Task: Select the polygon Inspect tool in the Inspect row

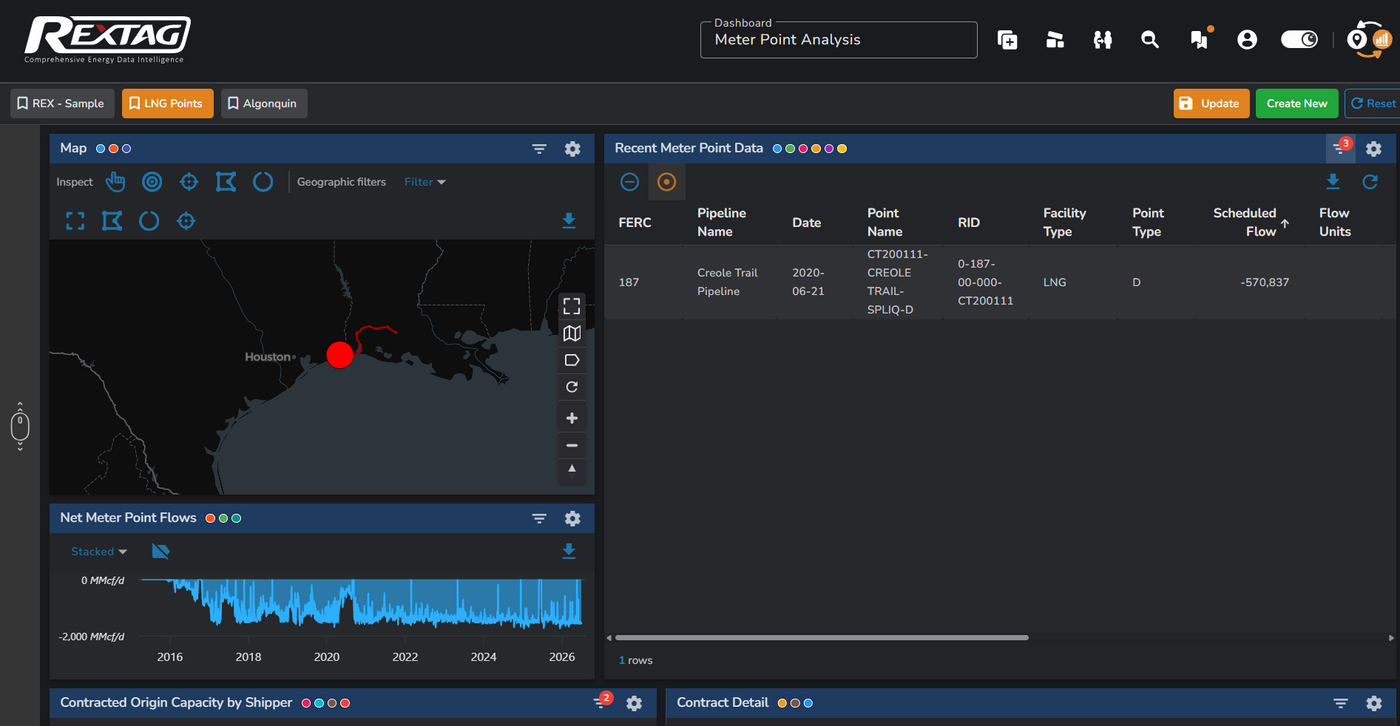Action: [226, 182]
